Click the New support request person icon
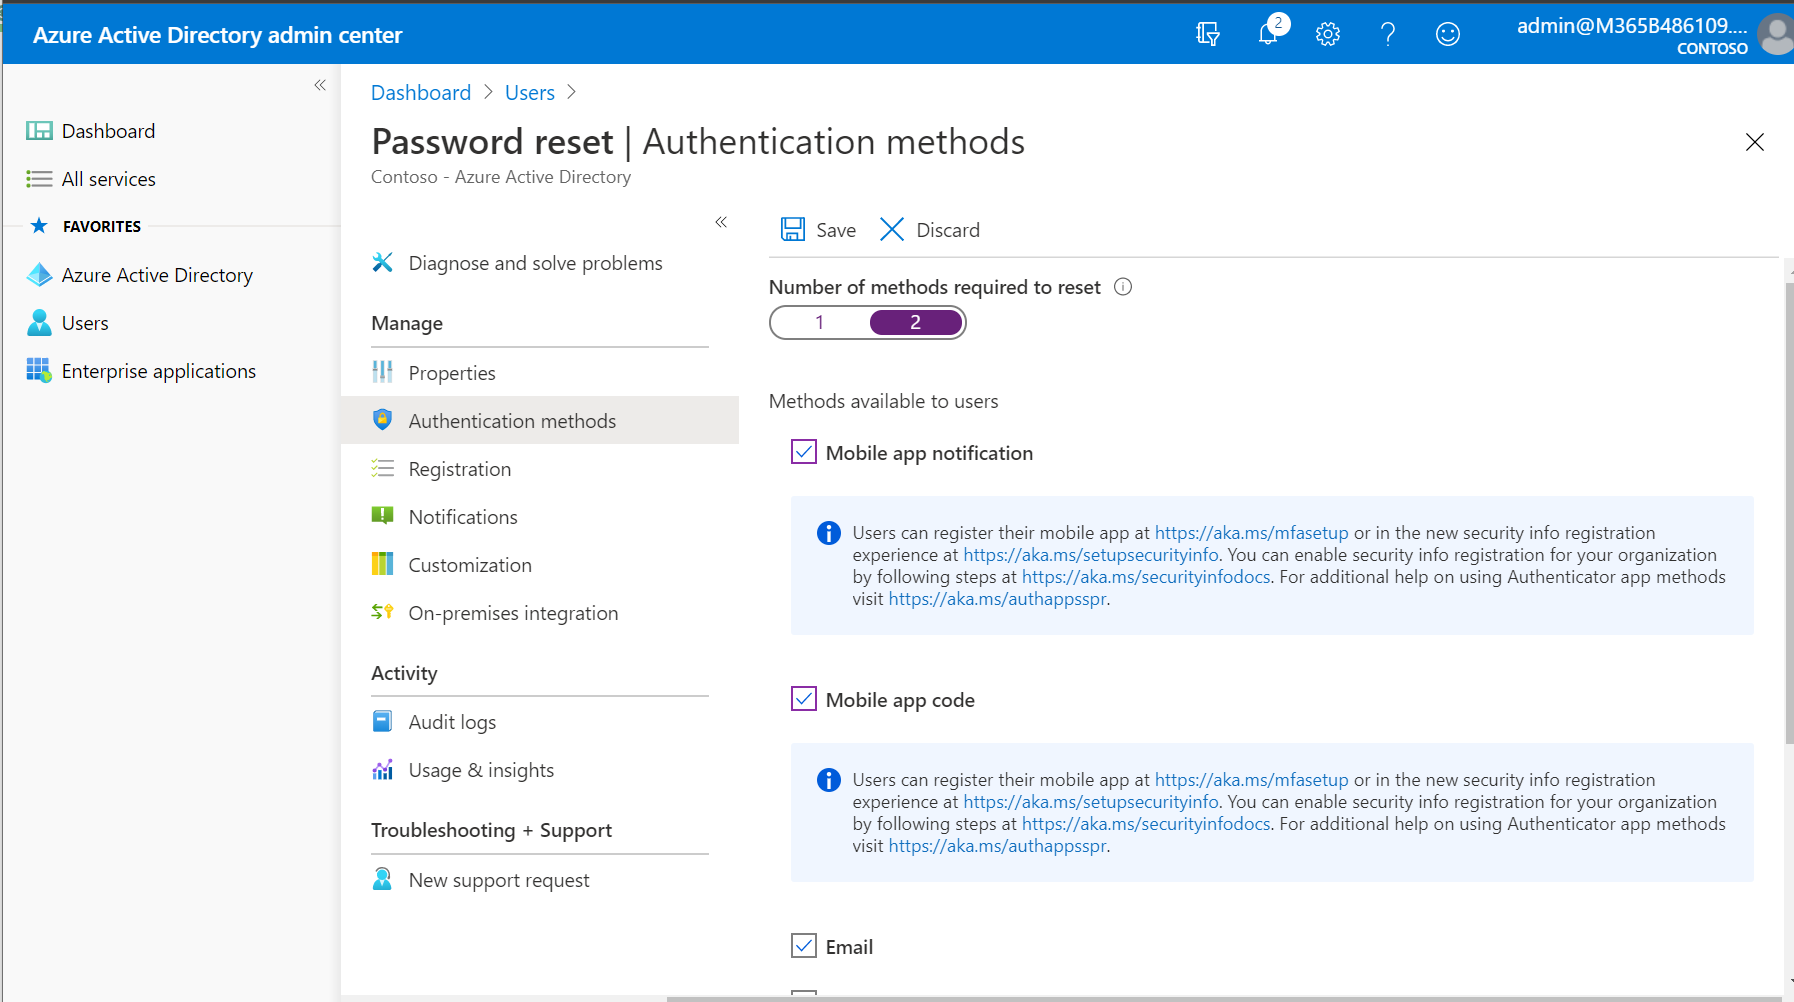 382,879
